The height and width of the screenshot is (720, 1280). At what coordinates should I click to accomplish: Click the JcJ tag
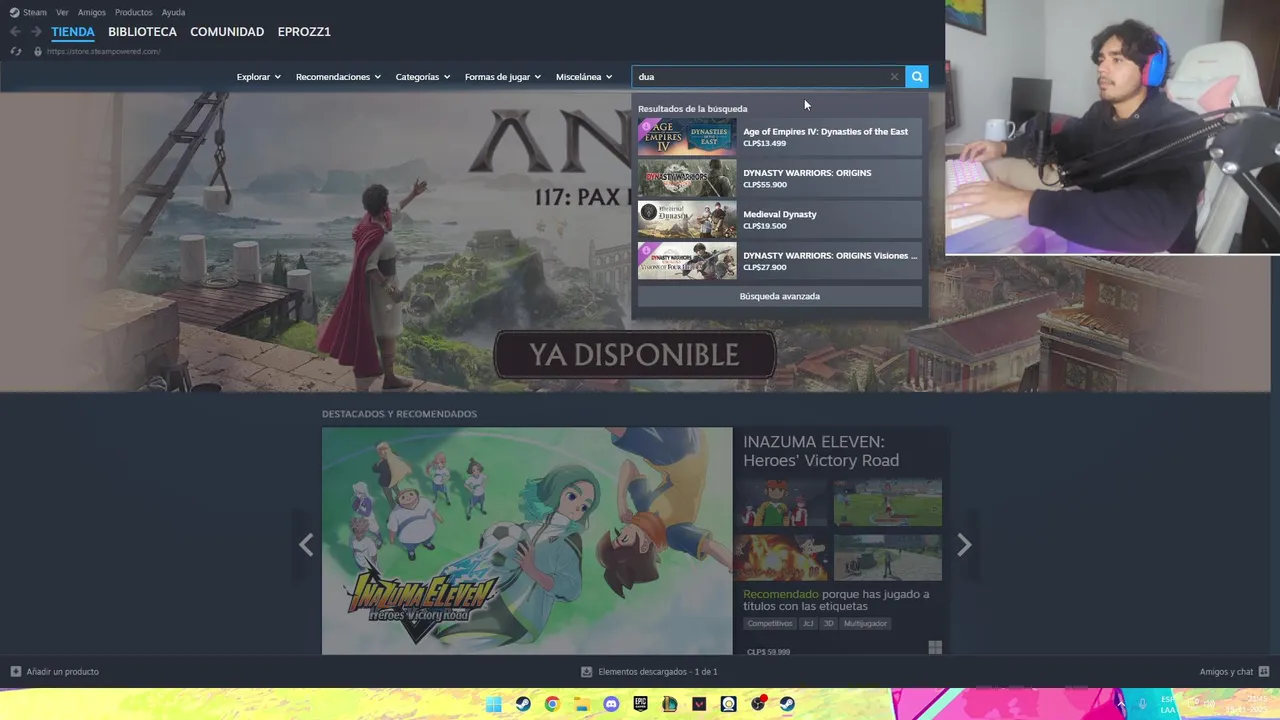[x=808, y=623]
